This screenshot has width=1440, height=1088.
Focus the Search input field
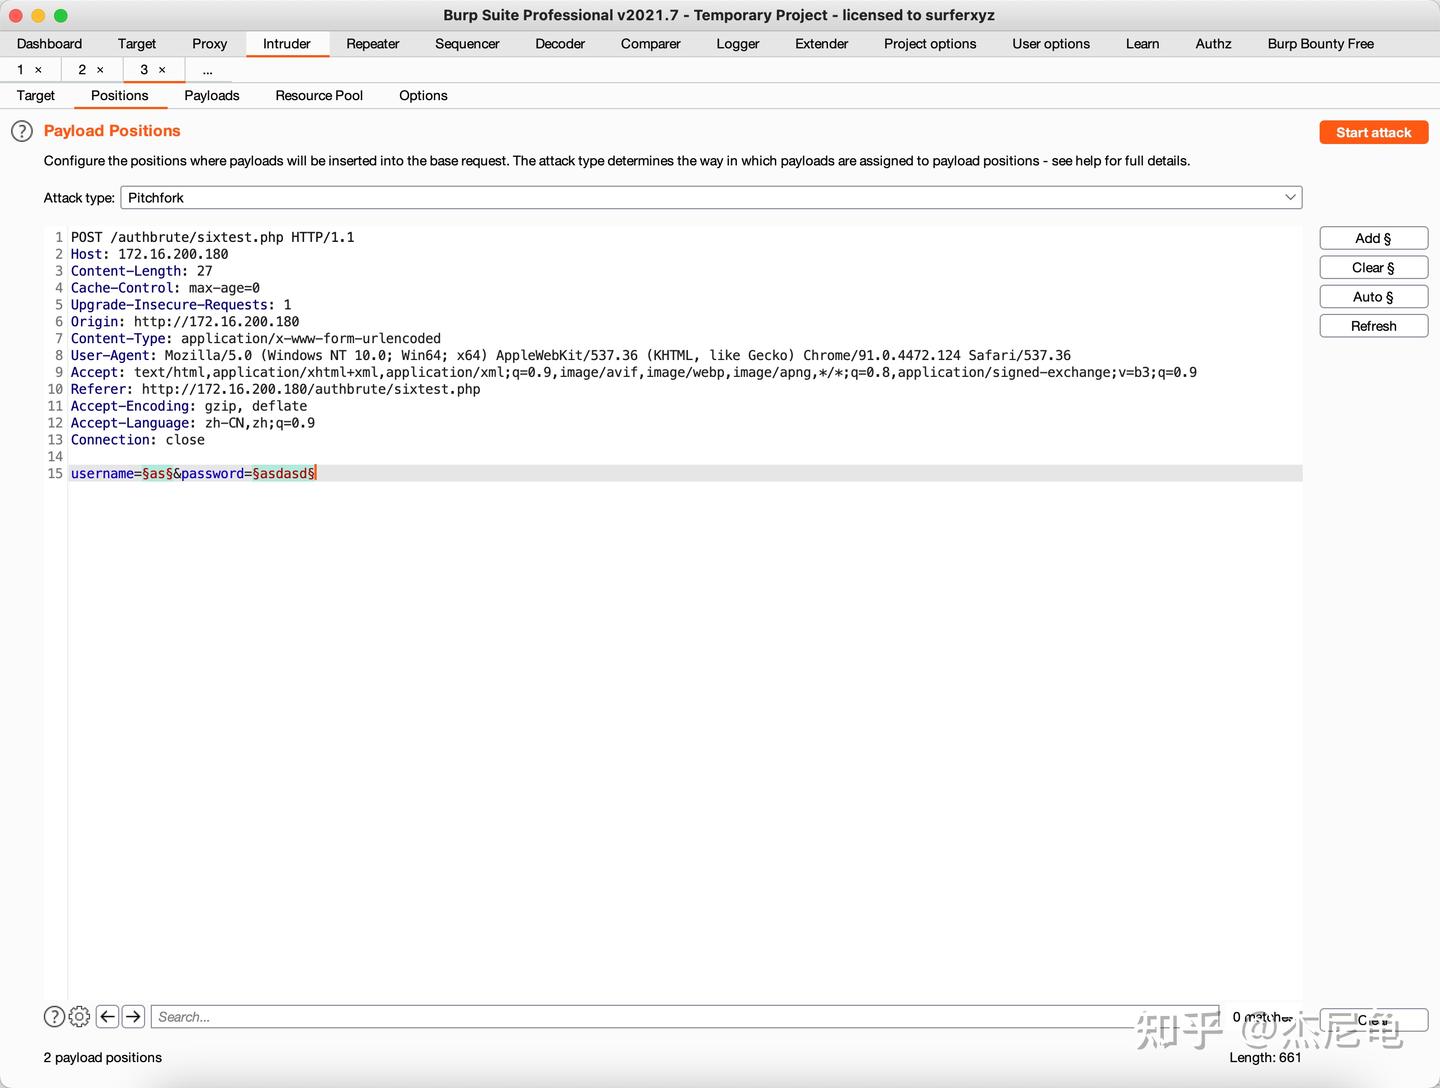685,1017
